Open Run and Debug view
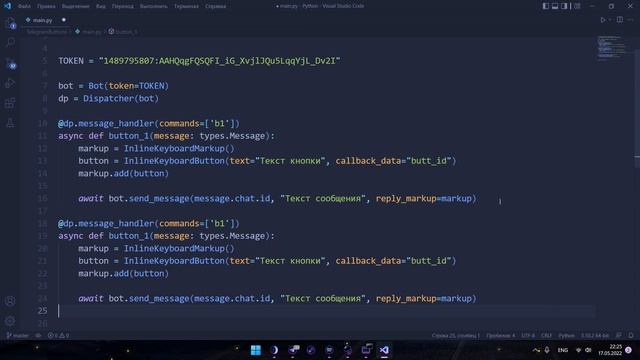Viewport: 640px width, 360px height. 10,83
